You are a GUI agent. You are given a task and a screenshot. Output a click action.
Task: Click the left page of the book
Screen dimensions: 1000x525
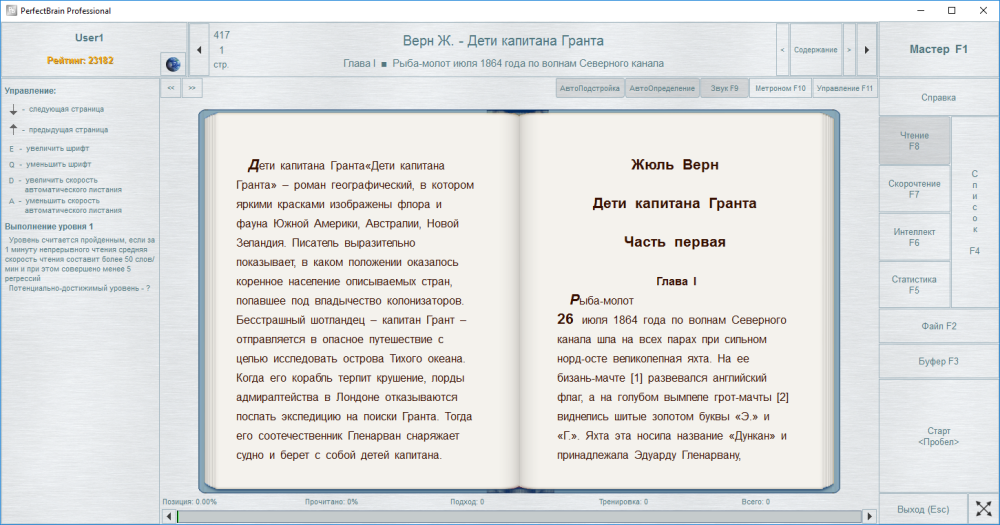point(362,301)
